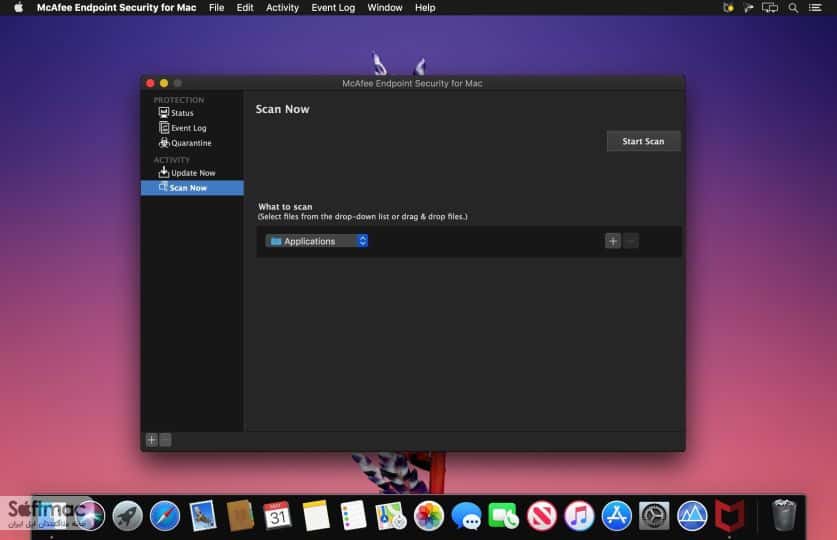This screenshot has height=540, width=837.
Task: Open Safari from the Dock
Action: pos(165,516)
